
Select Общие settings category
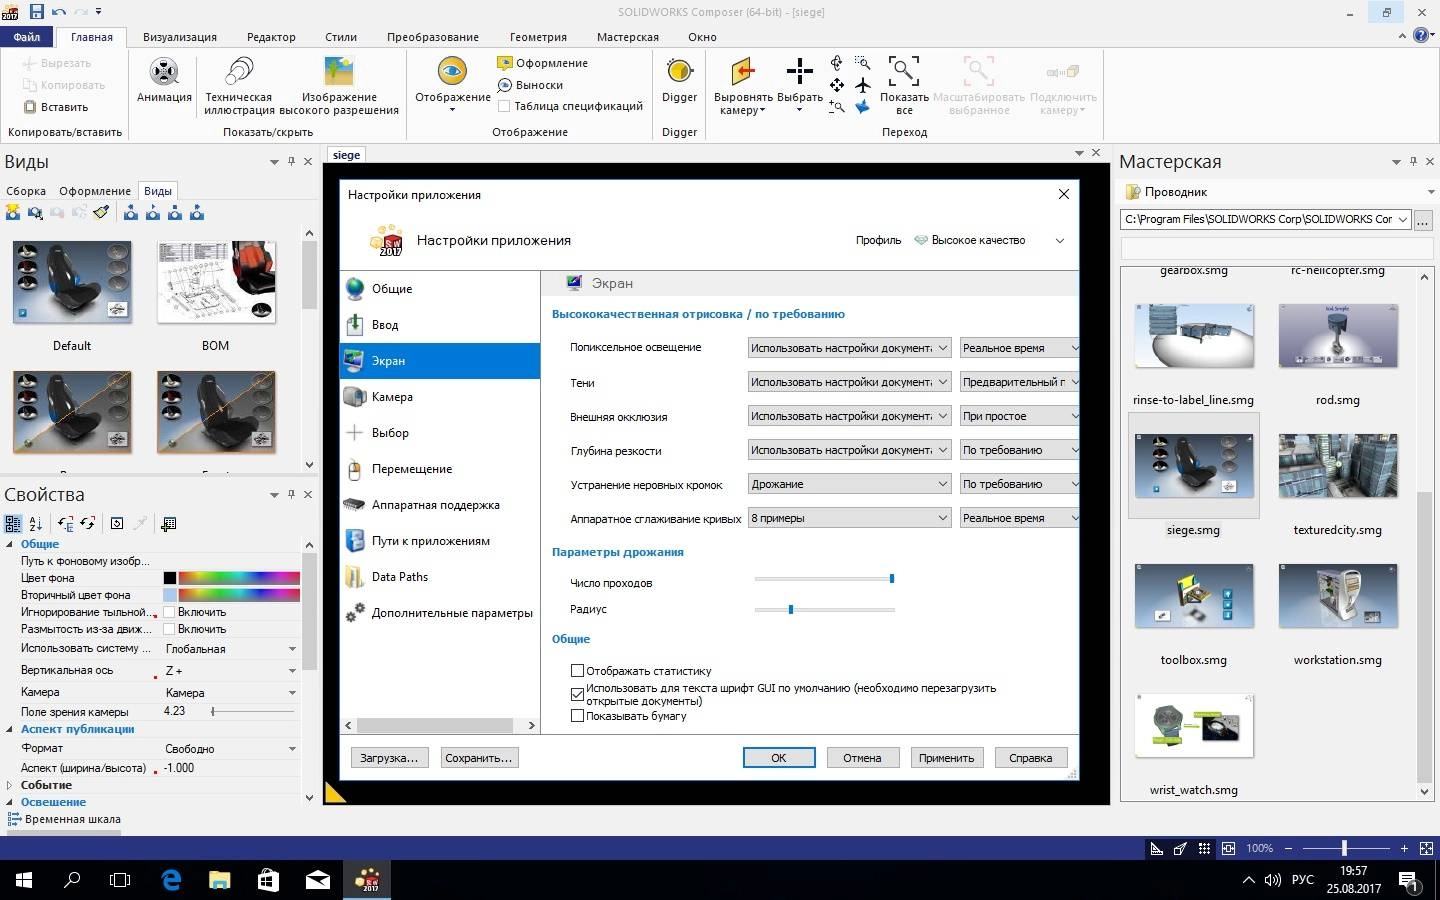(440, 289)
